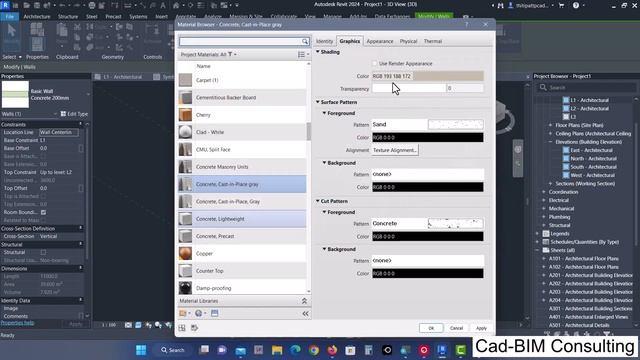
Task: Click Cut Pattern Foreground black color swatch
Action: pyautogui.click(x=428, y=236)
